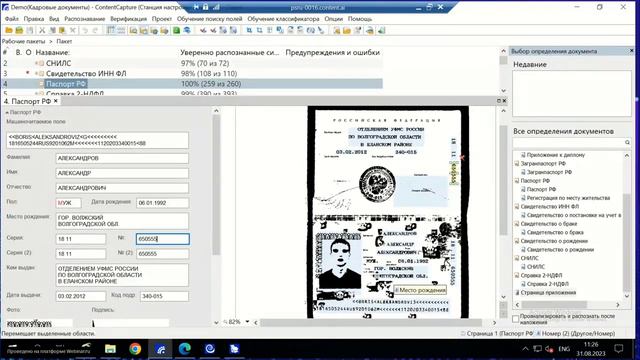Close the '4. Паспорт РФ' tab

point(56,101)
